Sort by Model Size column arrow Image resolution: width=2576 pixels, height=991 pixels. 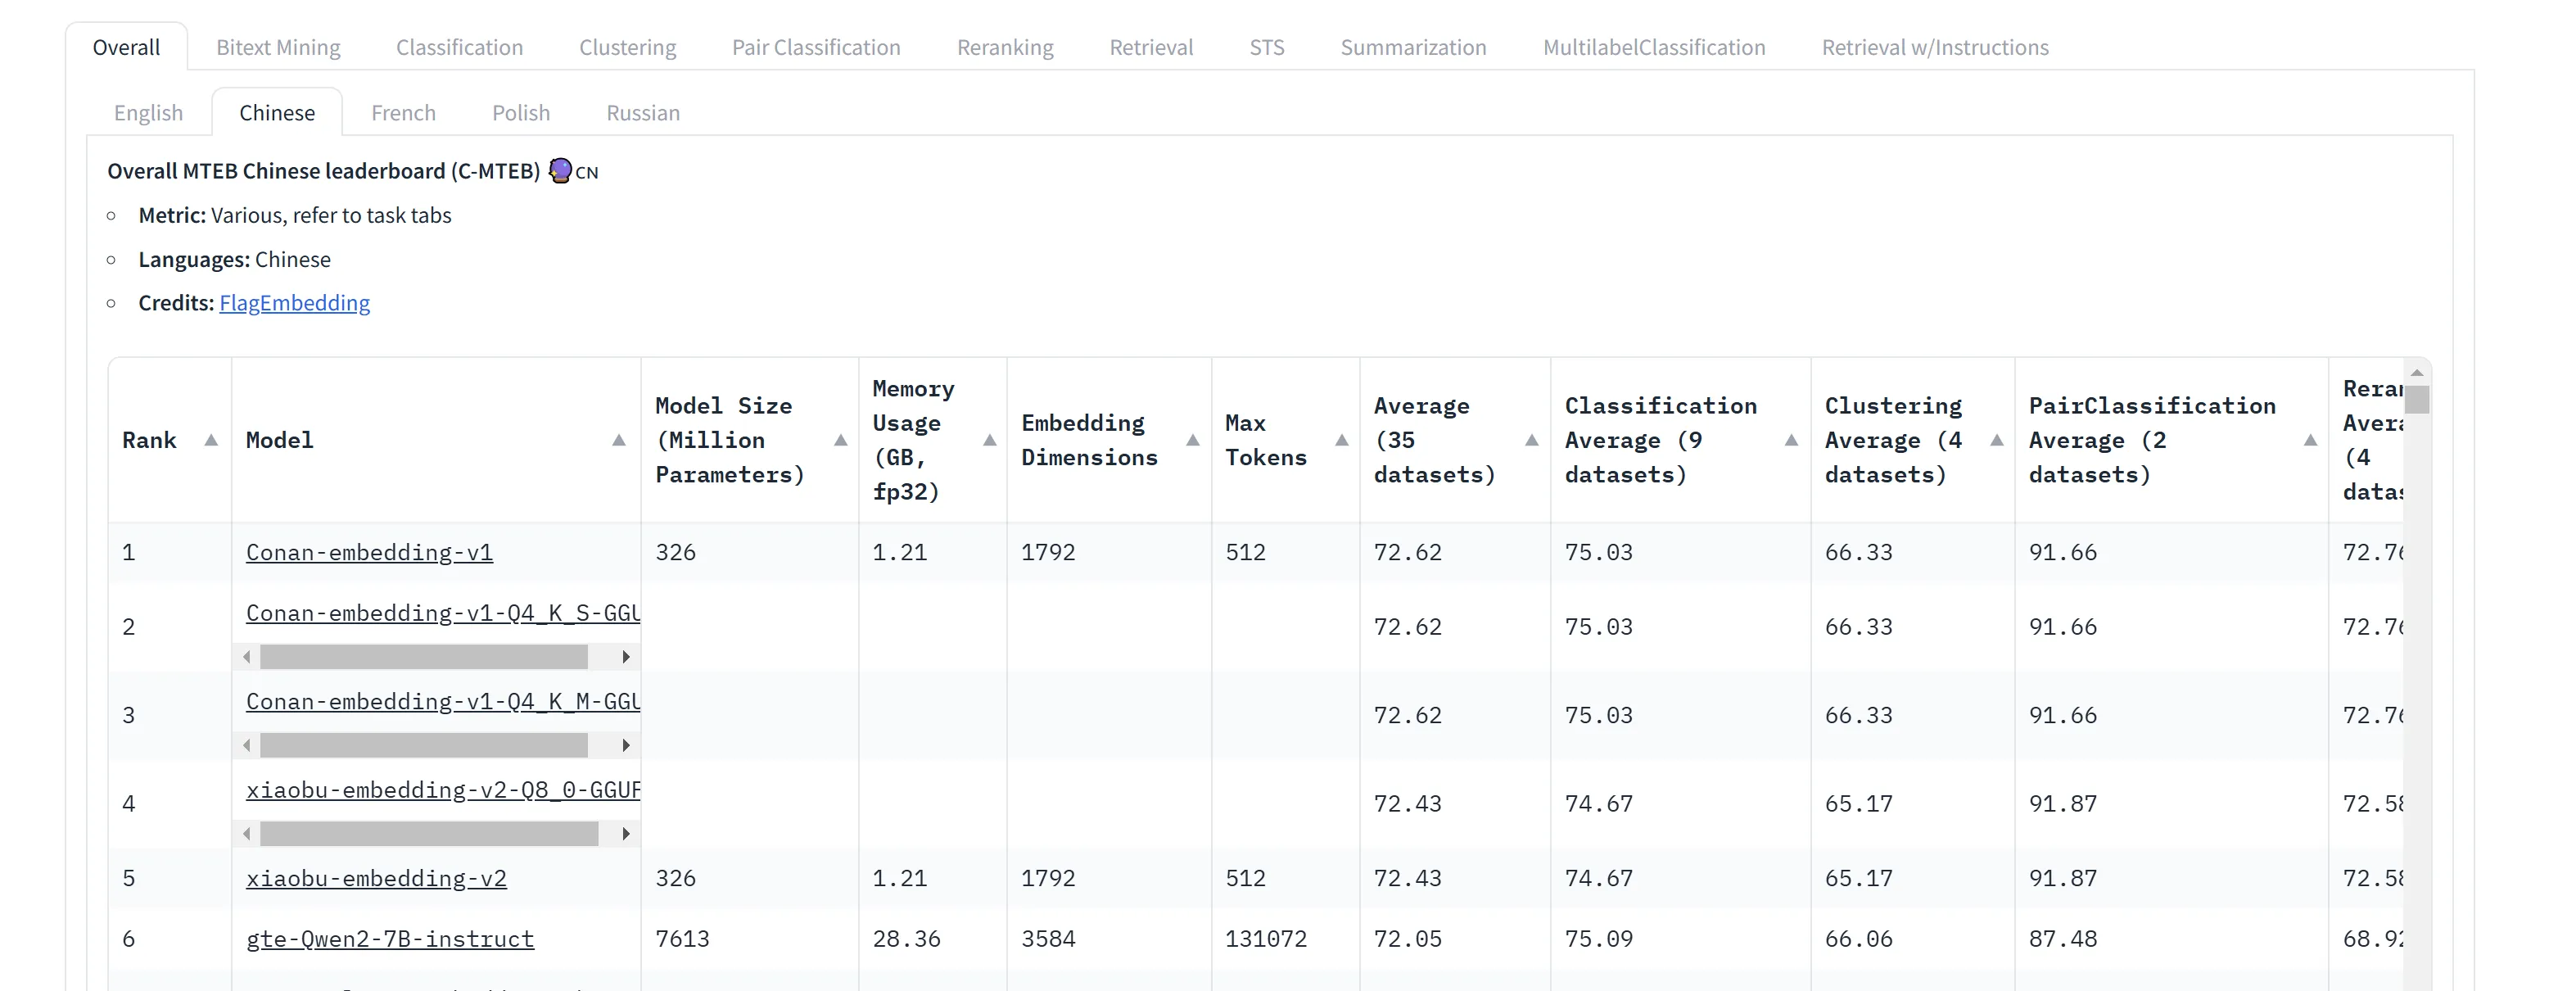coord(841,440)
